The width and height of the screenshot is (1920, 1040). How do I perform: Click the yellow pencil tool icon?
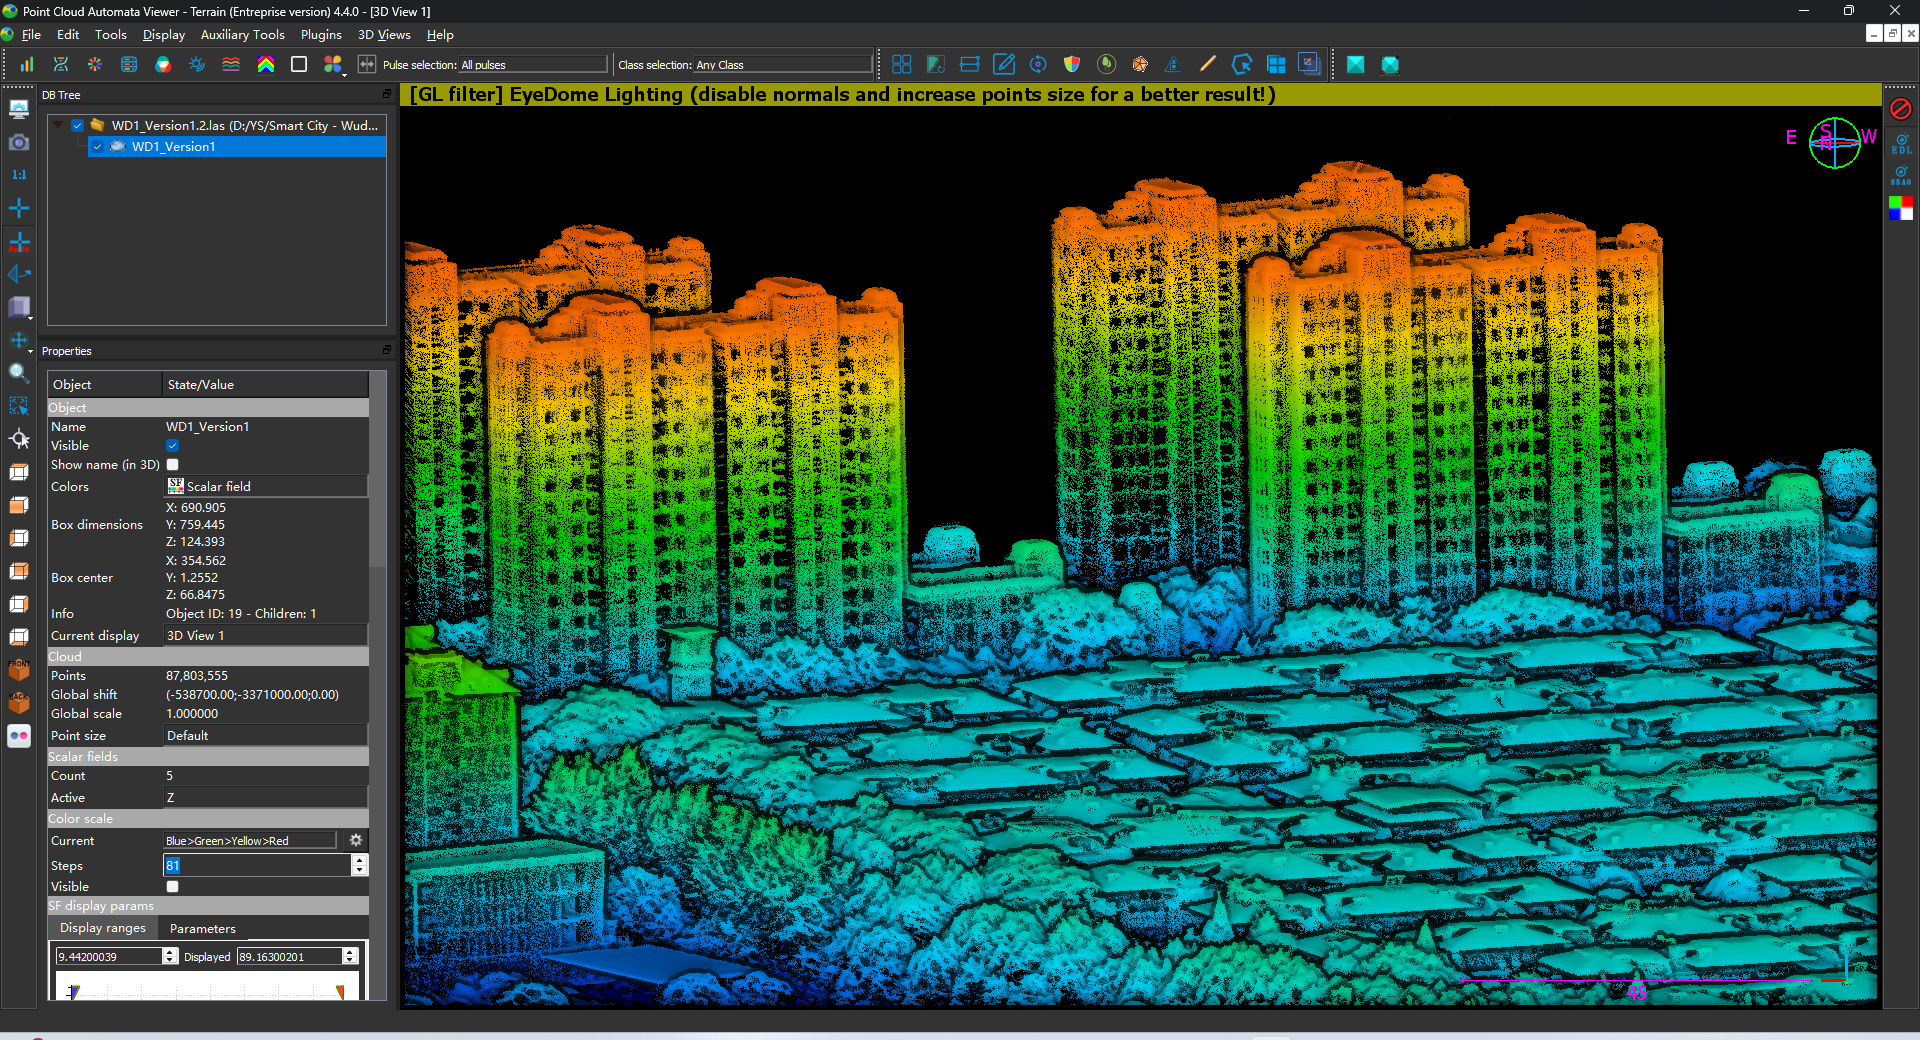point(1207,65)
